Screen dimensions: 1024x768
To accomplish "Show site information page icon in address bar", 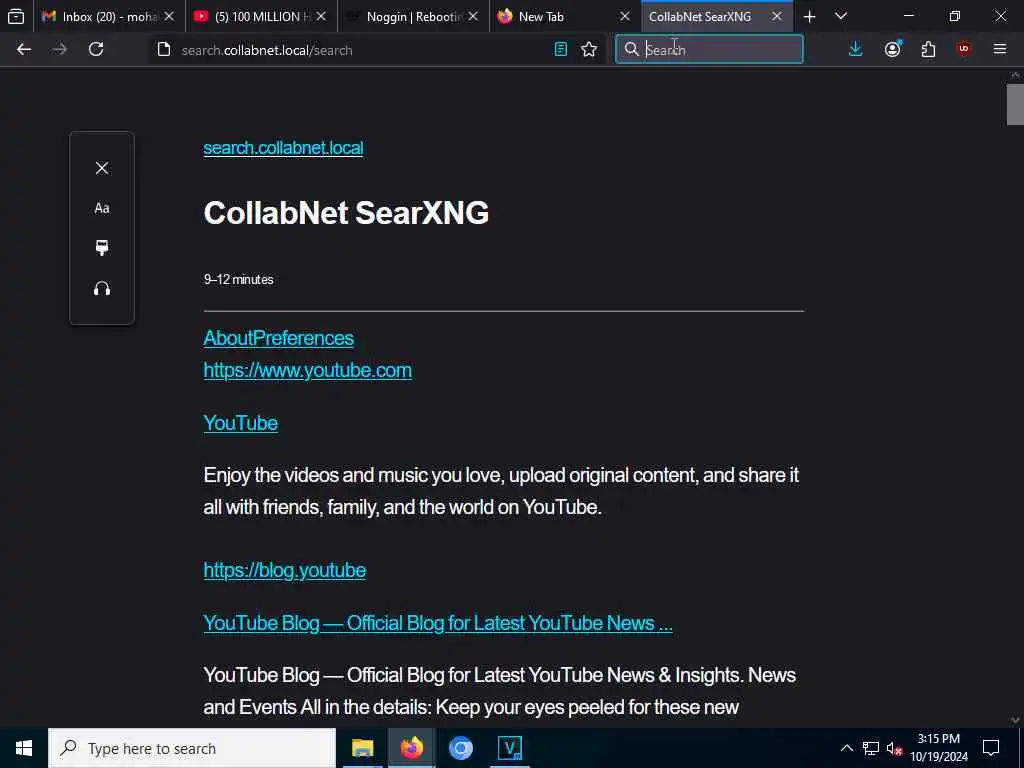I will 164,50.
